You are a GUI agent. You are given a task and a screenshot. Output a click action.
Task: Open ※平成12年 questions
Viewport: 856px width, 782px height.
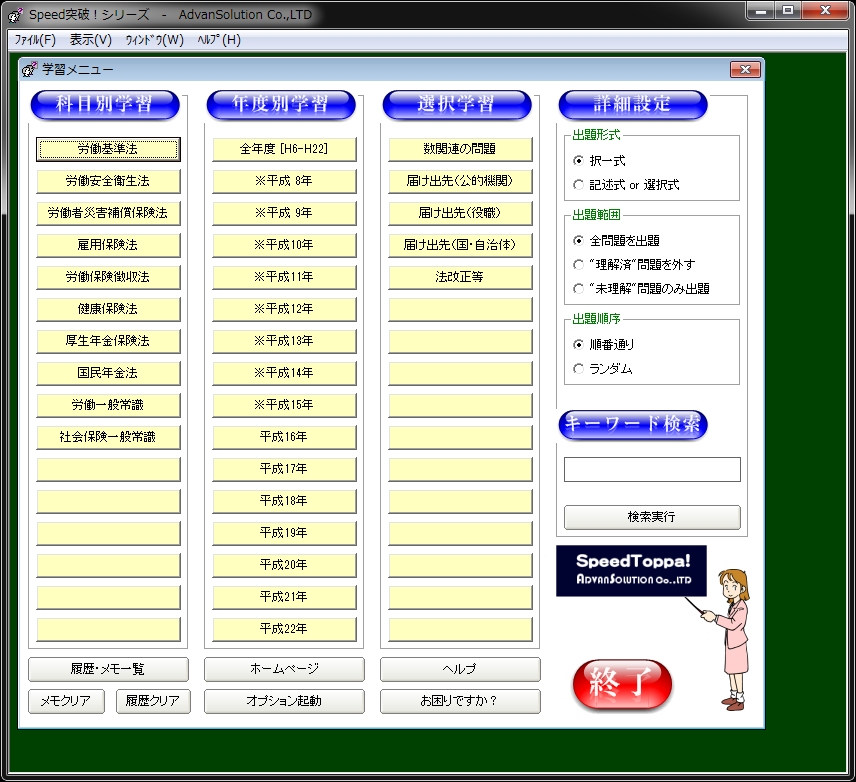point(284,309)
